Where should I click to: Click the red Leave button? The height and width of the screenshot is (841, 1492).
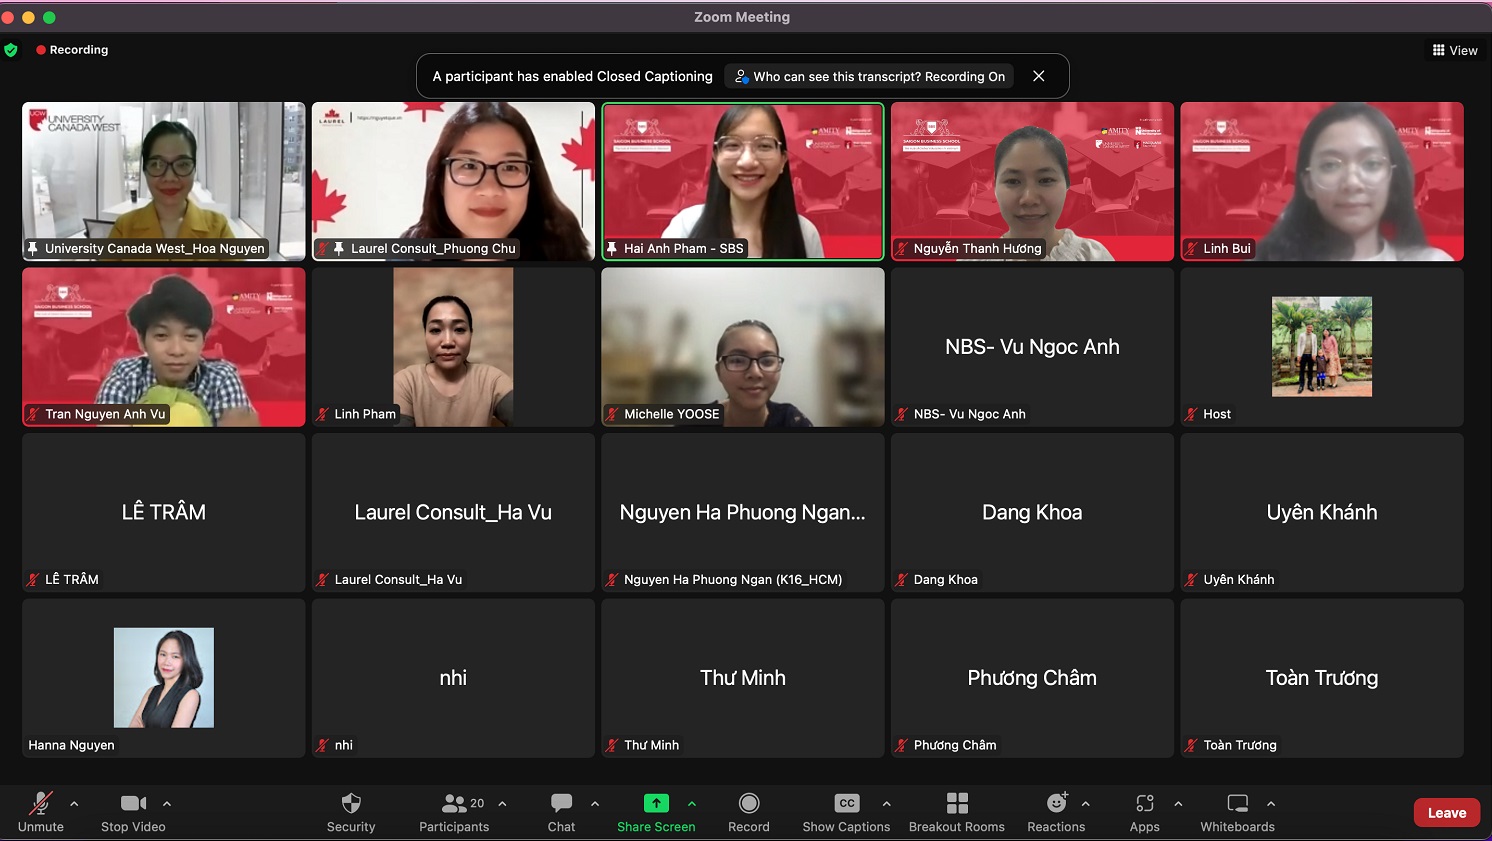[1446, 813]
